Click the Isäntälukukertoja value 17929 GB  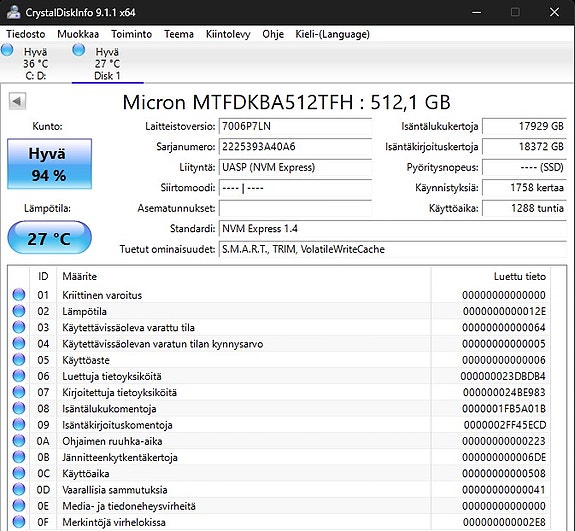(524, 127)
